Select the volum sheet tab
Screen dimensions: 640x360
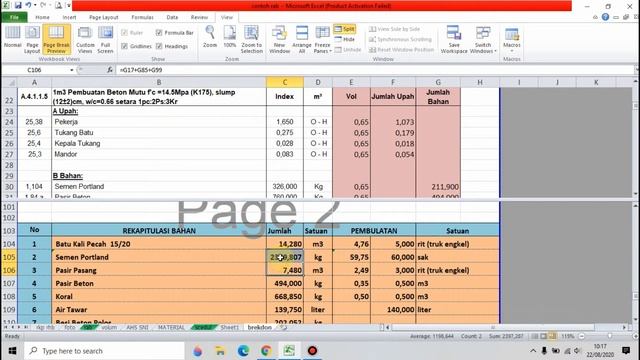[109, 327]
